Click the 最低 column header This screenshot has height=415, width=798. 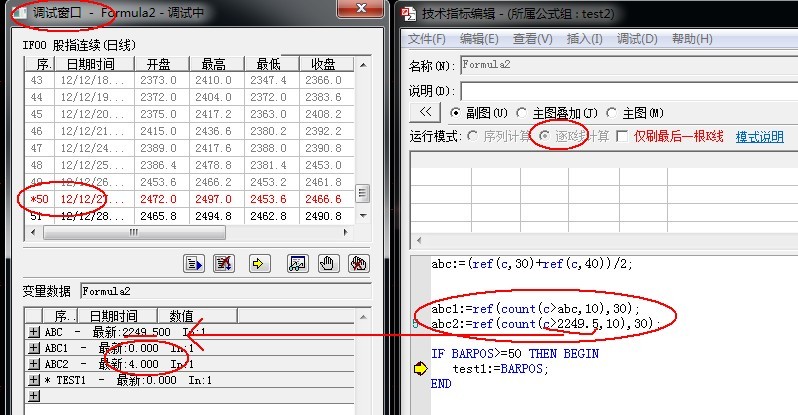[272, 64]
